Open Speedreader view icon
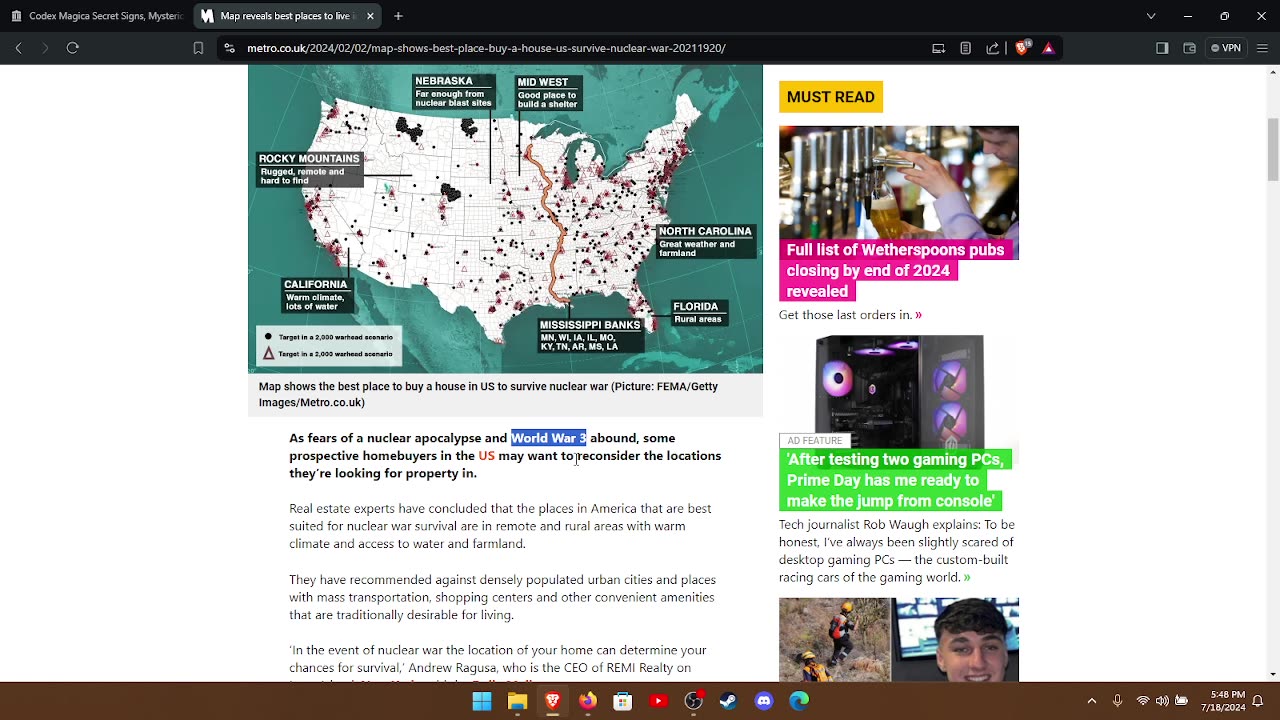The width and height of the screenshot is (1280, 720). pos(965,48)
